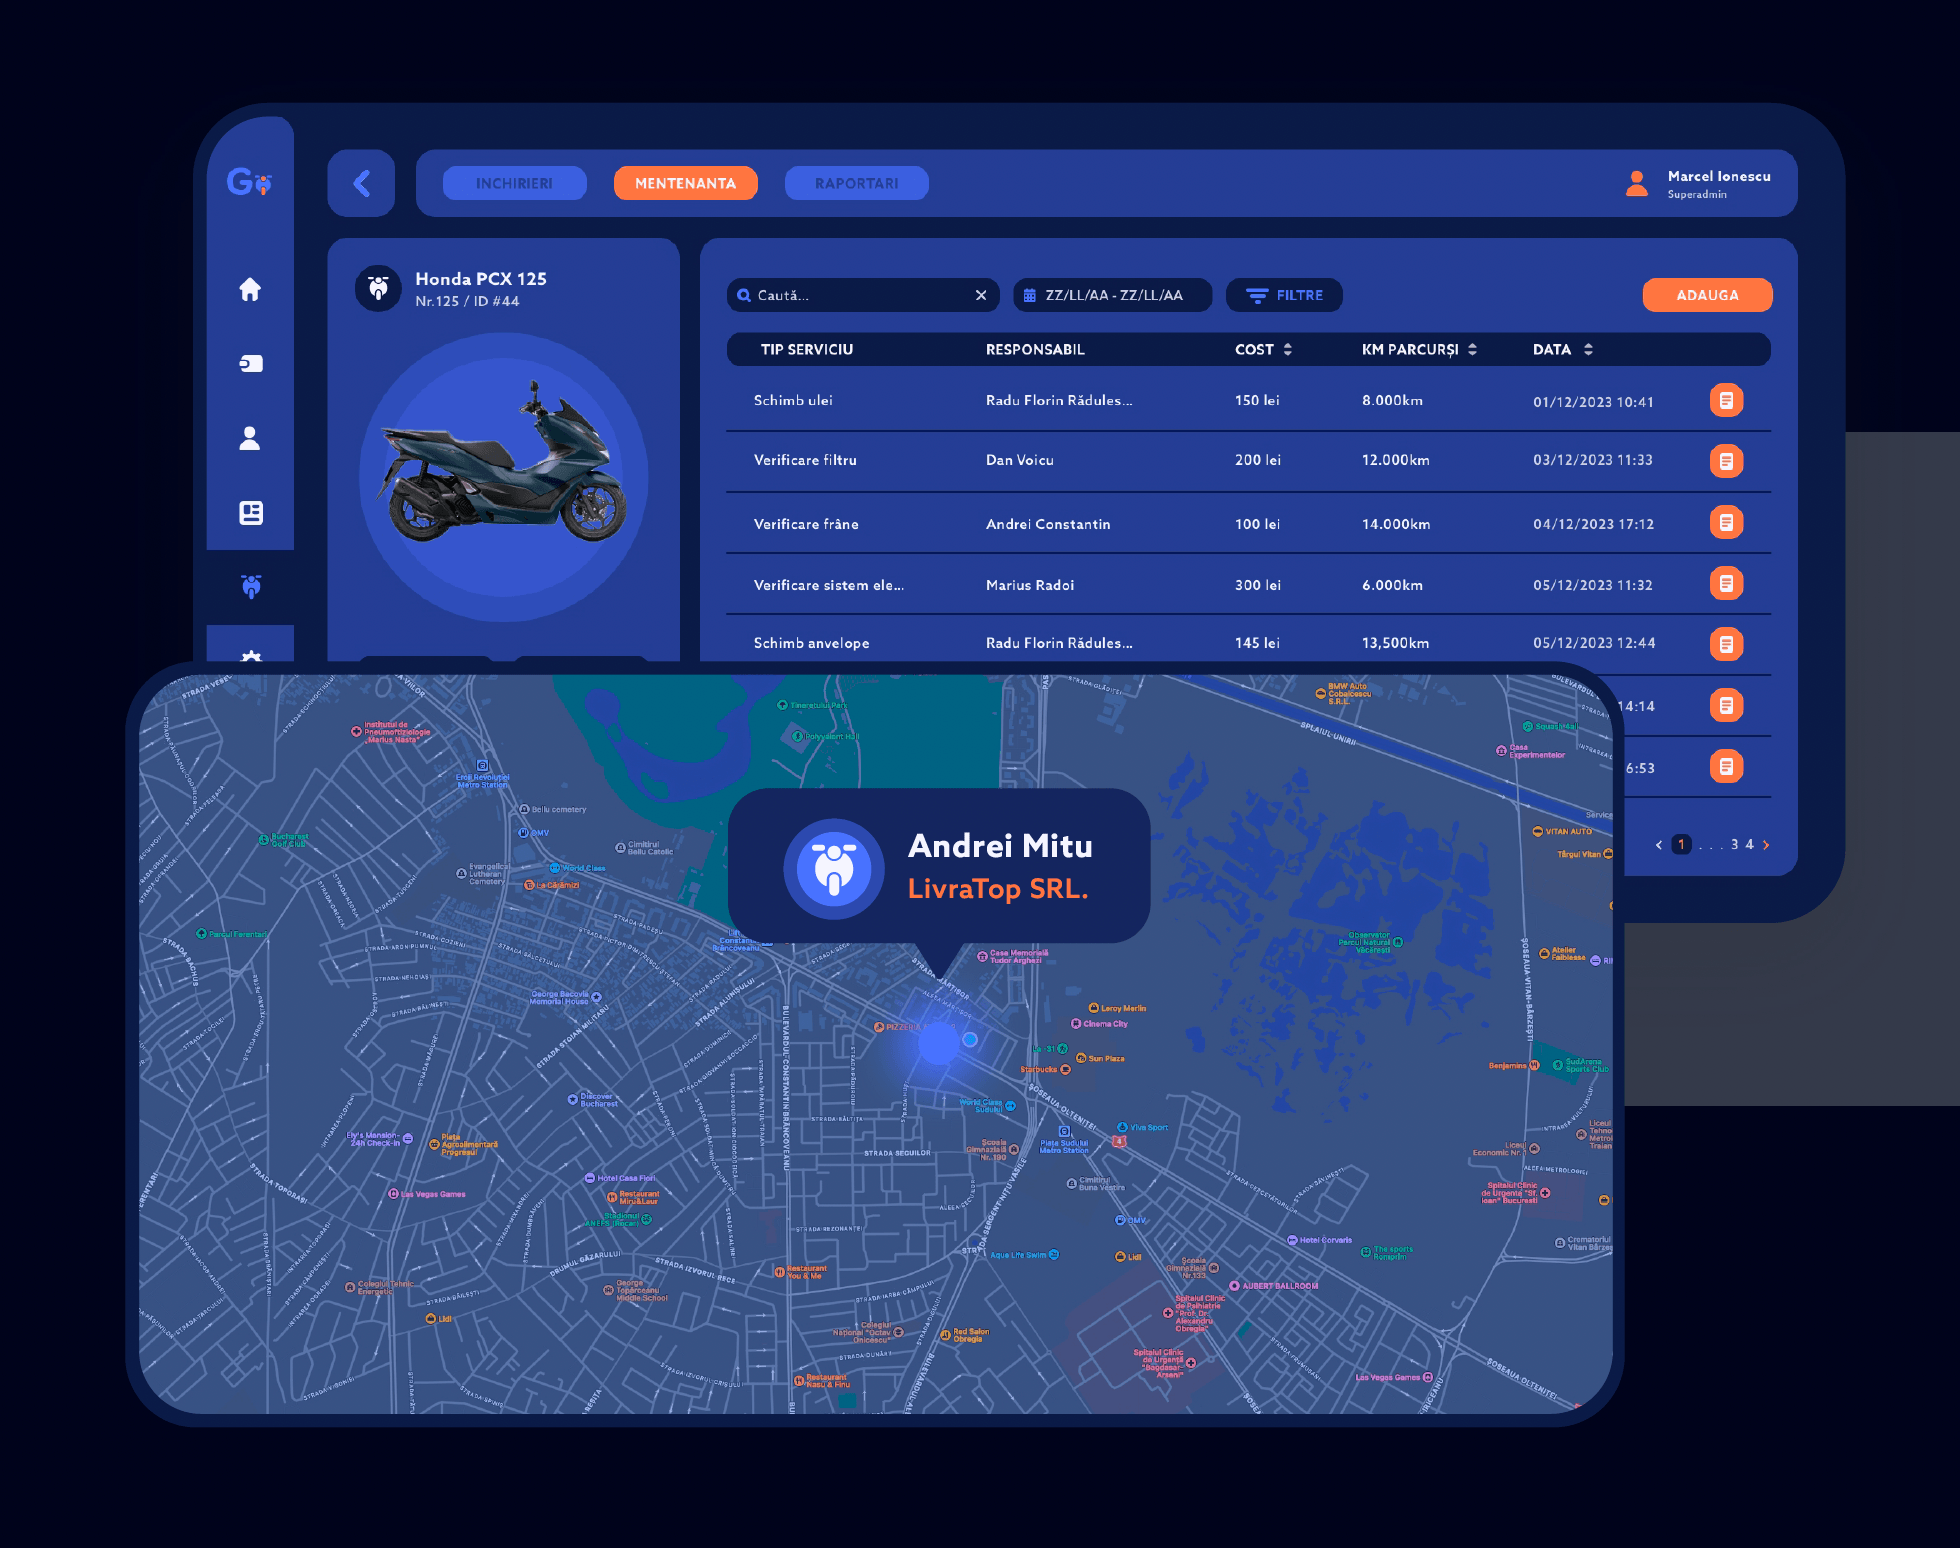Open details icon for row ending 14:14

pos(1726,705)
